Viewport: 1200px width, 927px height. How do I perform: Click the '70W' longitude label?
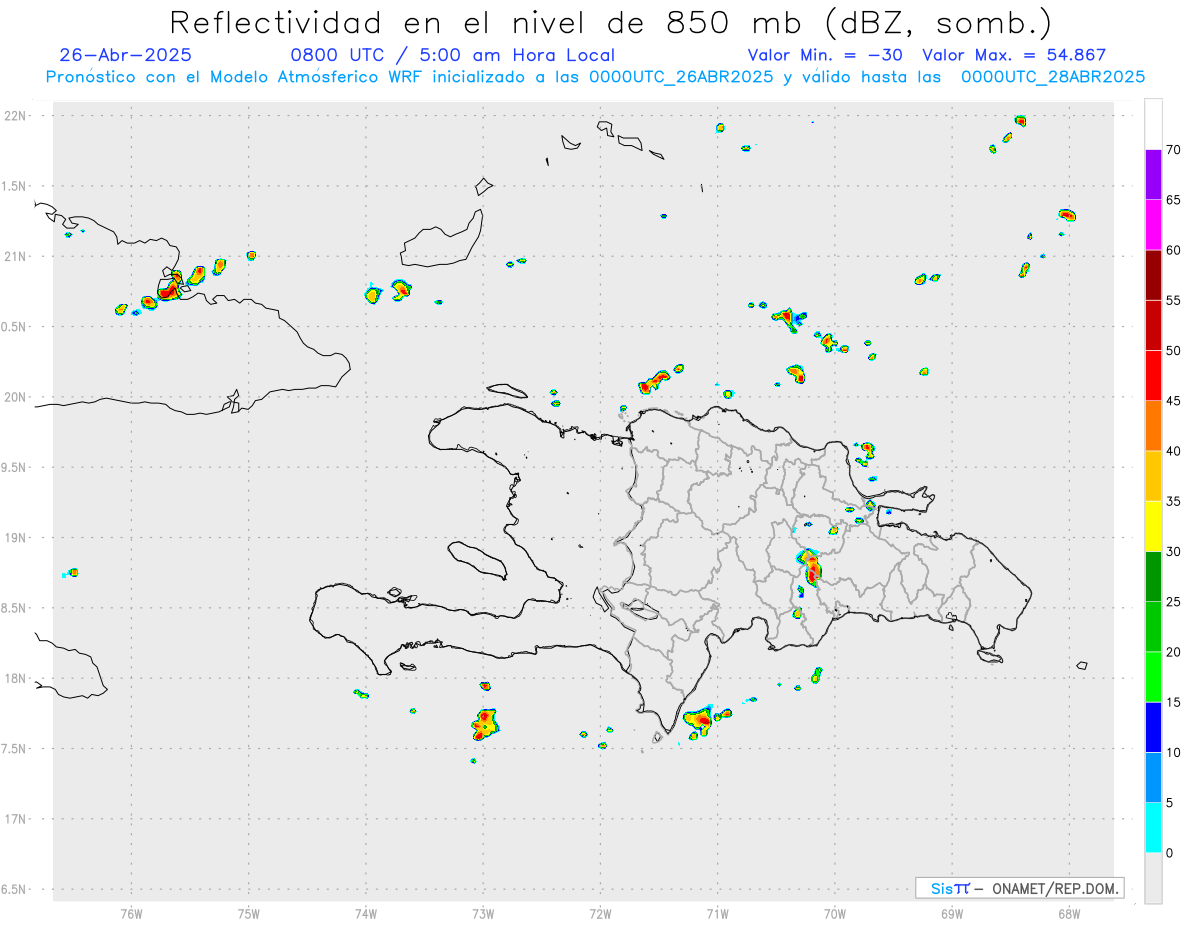point(835,914)
